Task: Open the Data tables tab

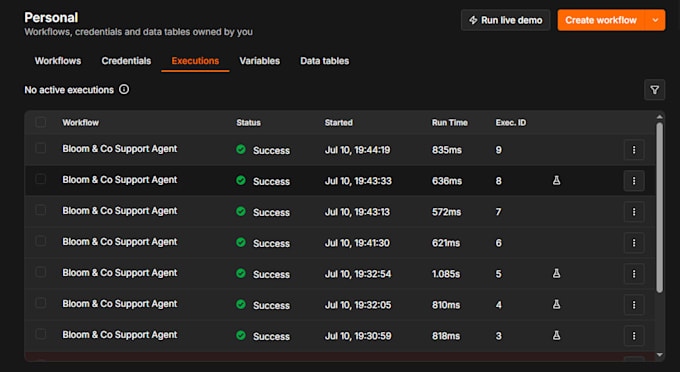Action: click(x=324, y=61)
